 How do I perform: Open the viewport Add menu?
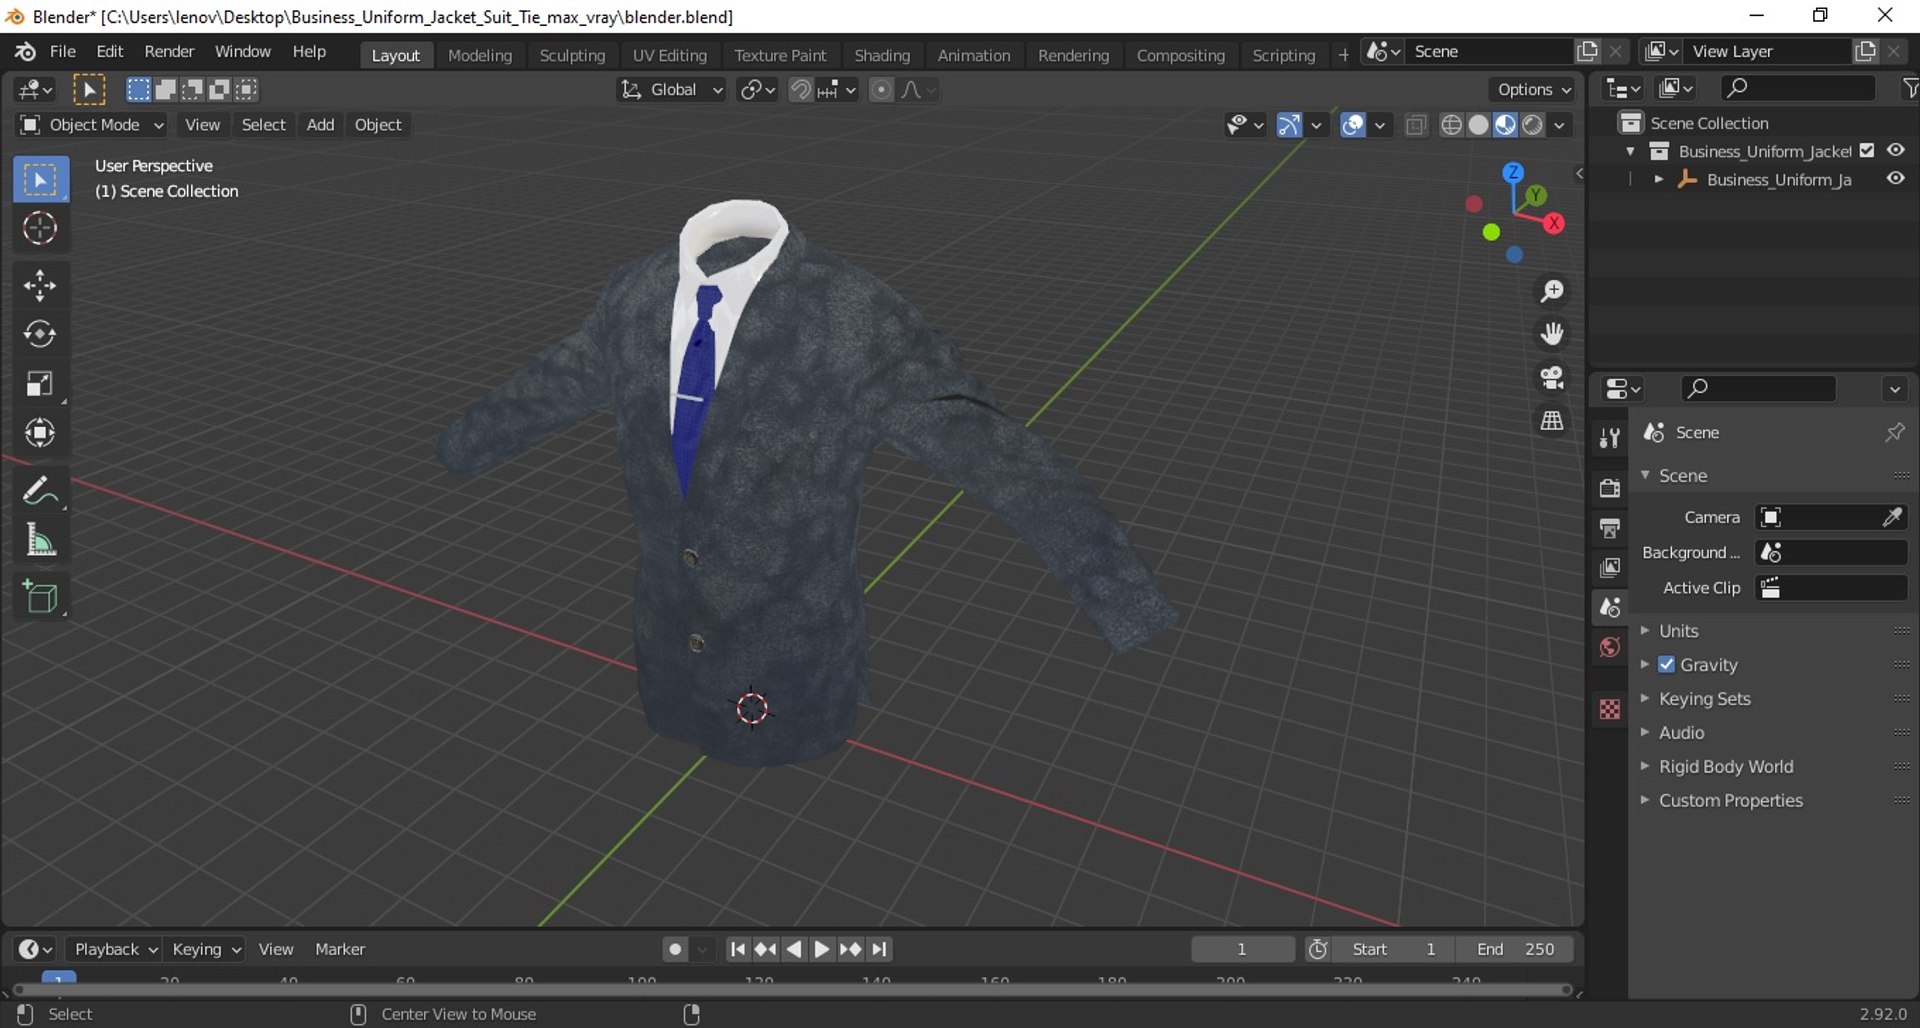tap(320, 125)
